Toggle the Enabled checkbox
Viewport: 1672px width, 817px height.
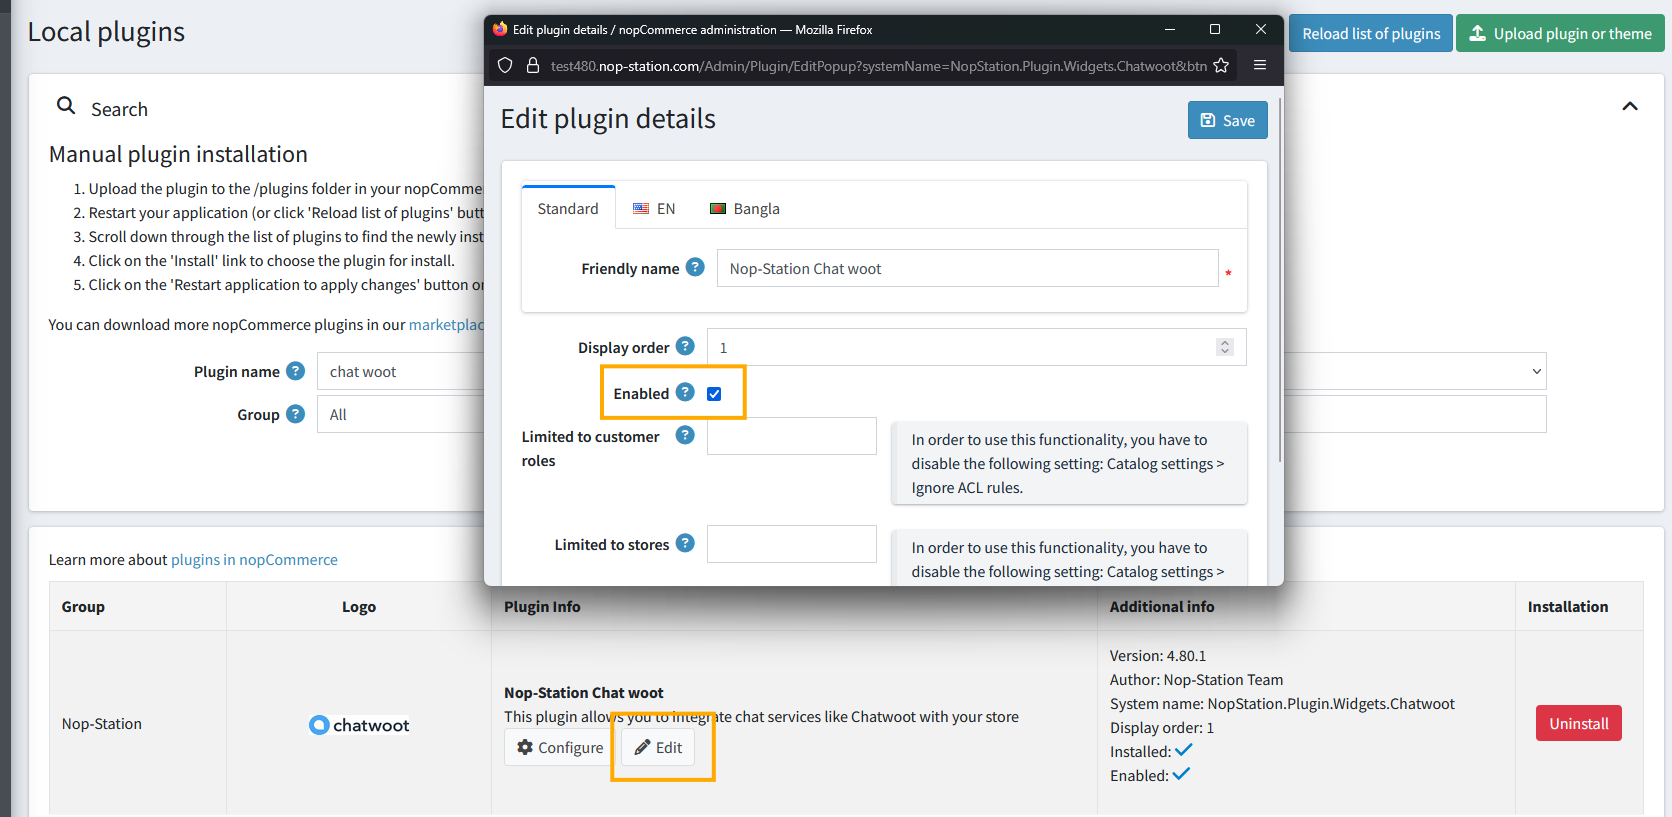[714, 394]
